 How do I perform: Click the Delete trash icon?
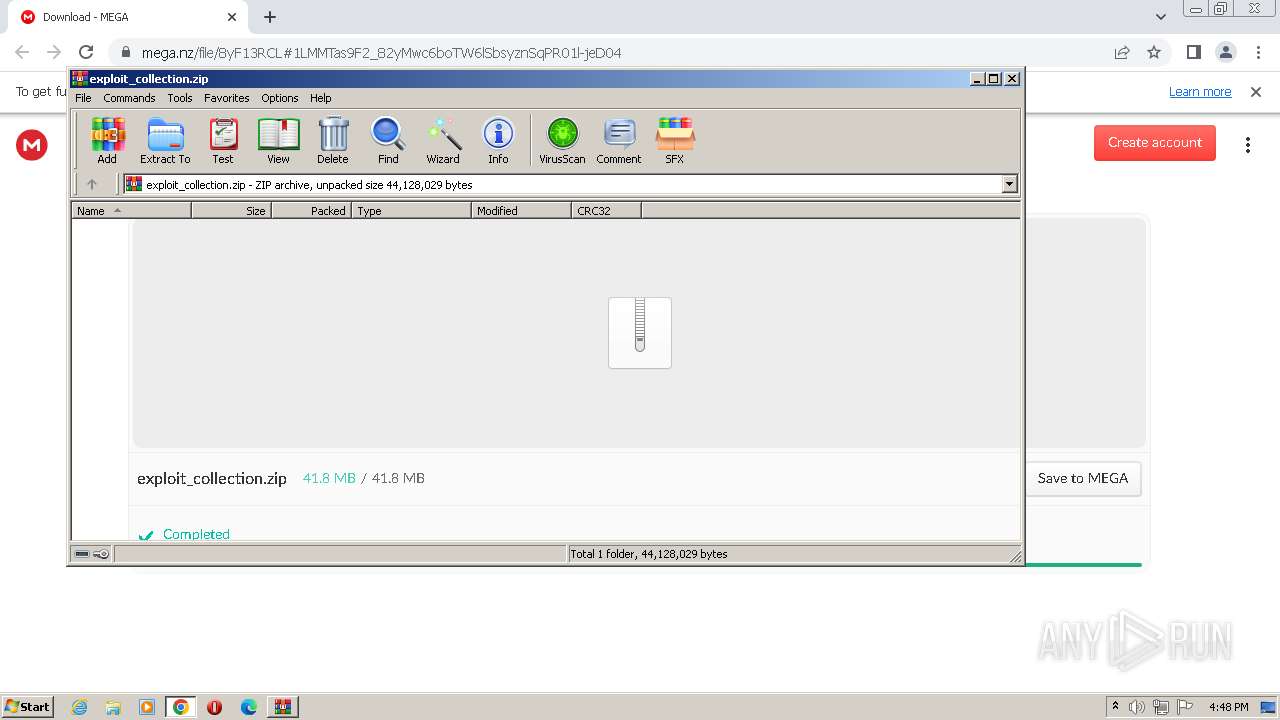point(333,140)
